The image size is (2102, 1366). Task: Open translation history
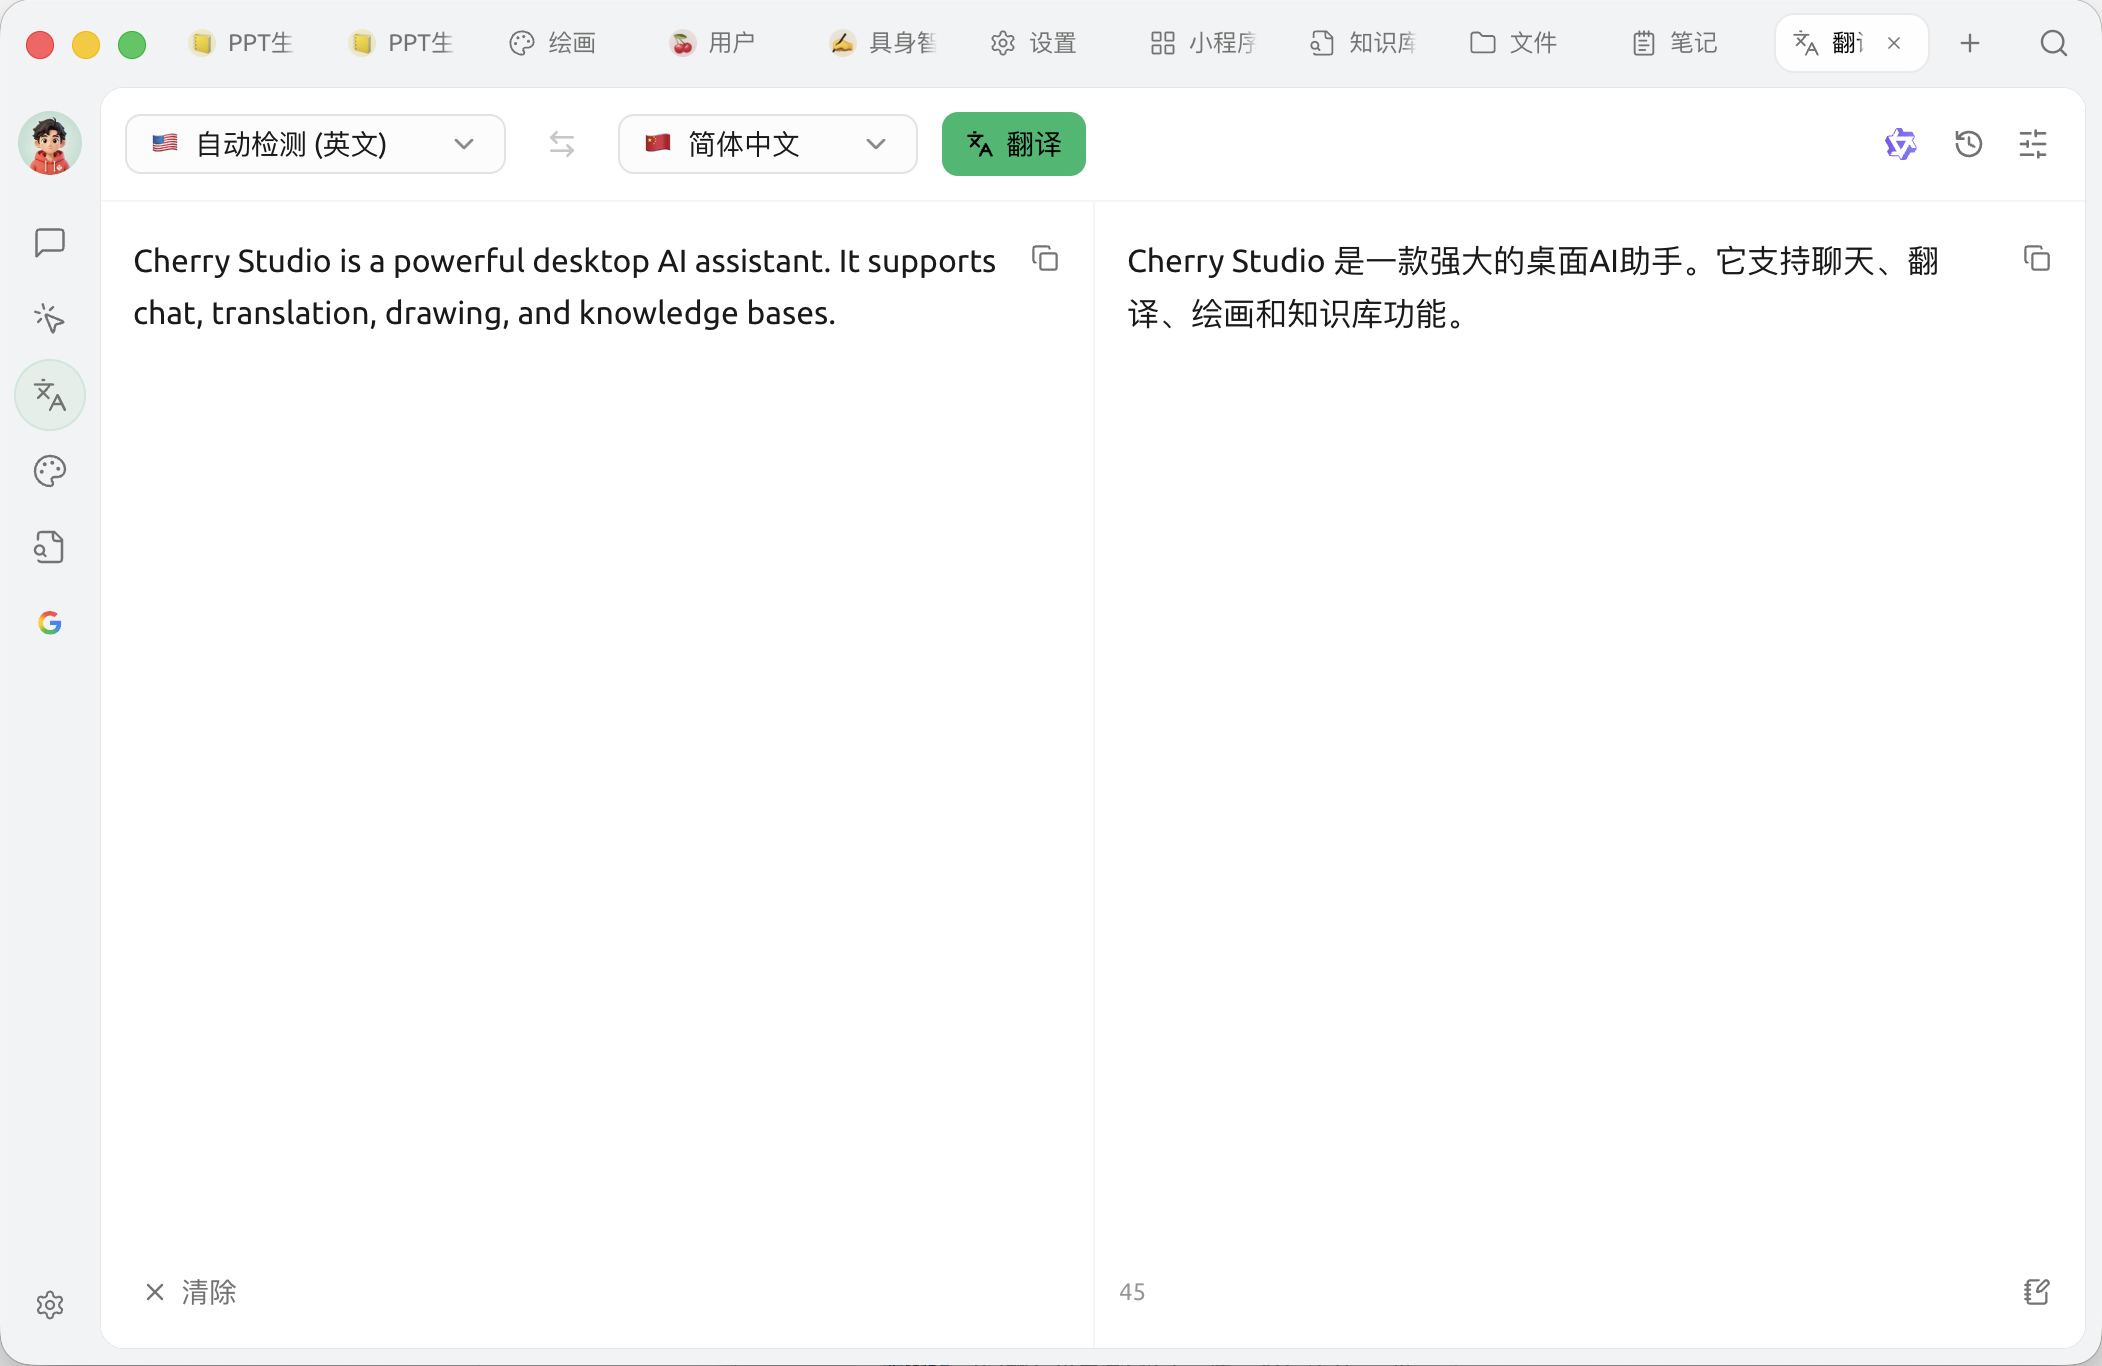coord(1968,144)
